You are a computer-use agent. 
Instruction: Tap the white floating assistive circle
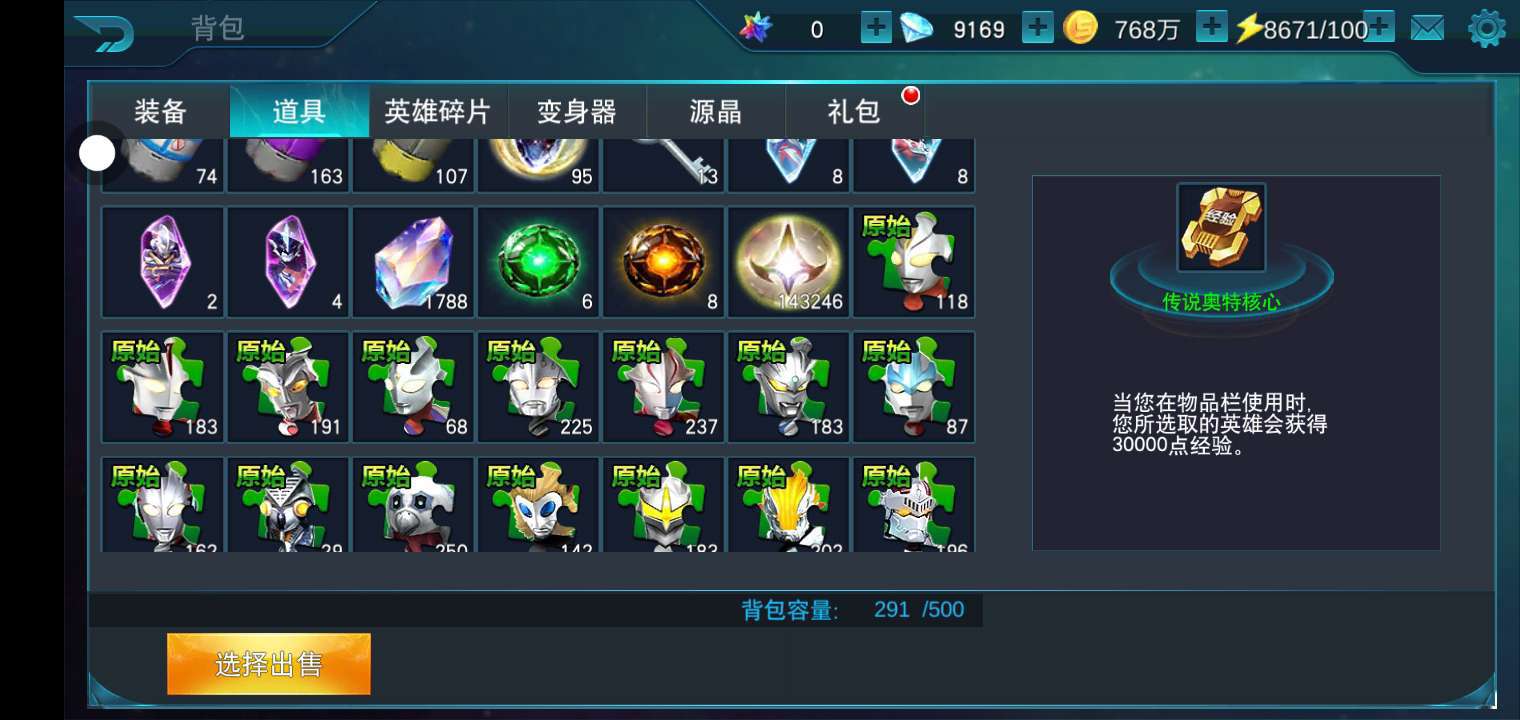(x=97, y=153)
